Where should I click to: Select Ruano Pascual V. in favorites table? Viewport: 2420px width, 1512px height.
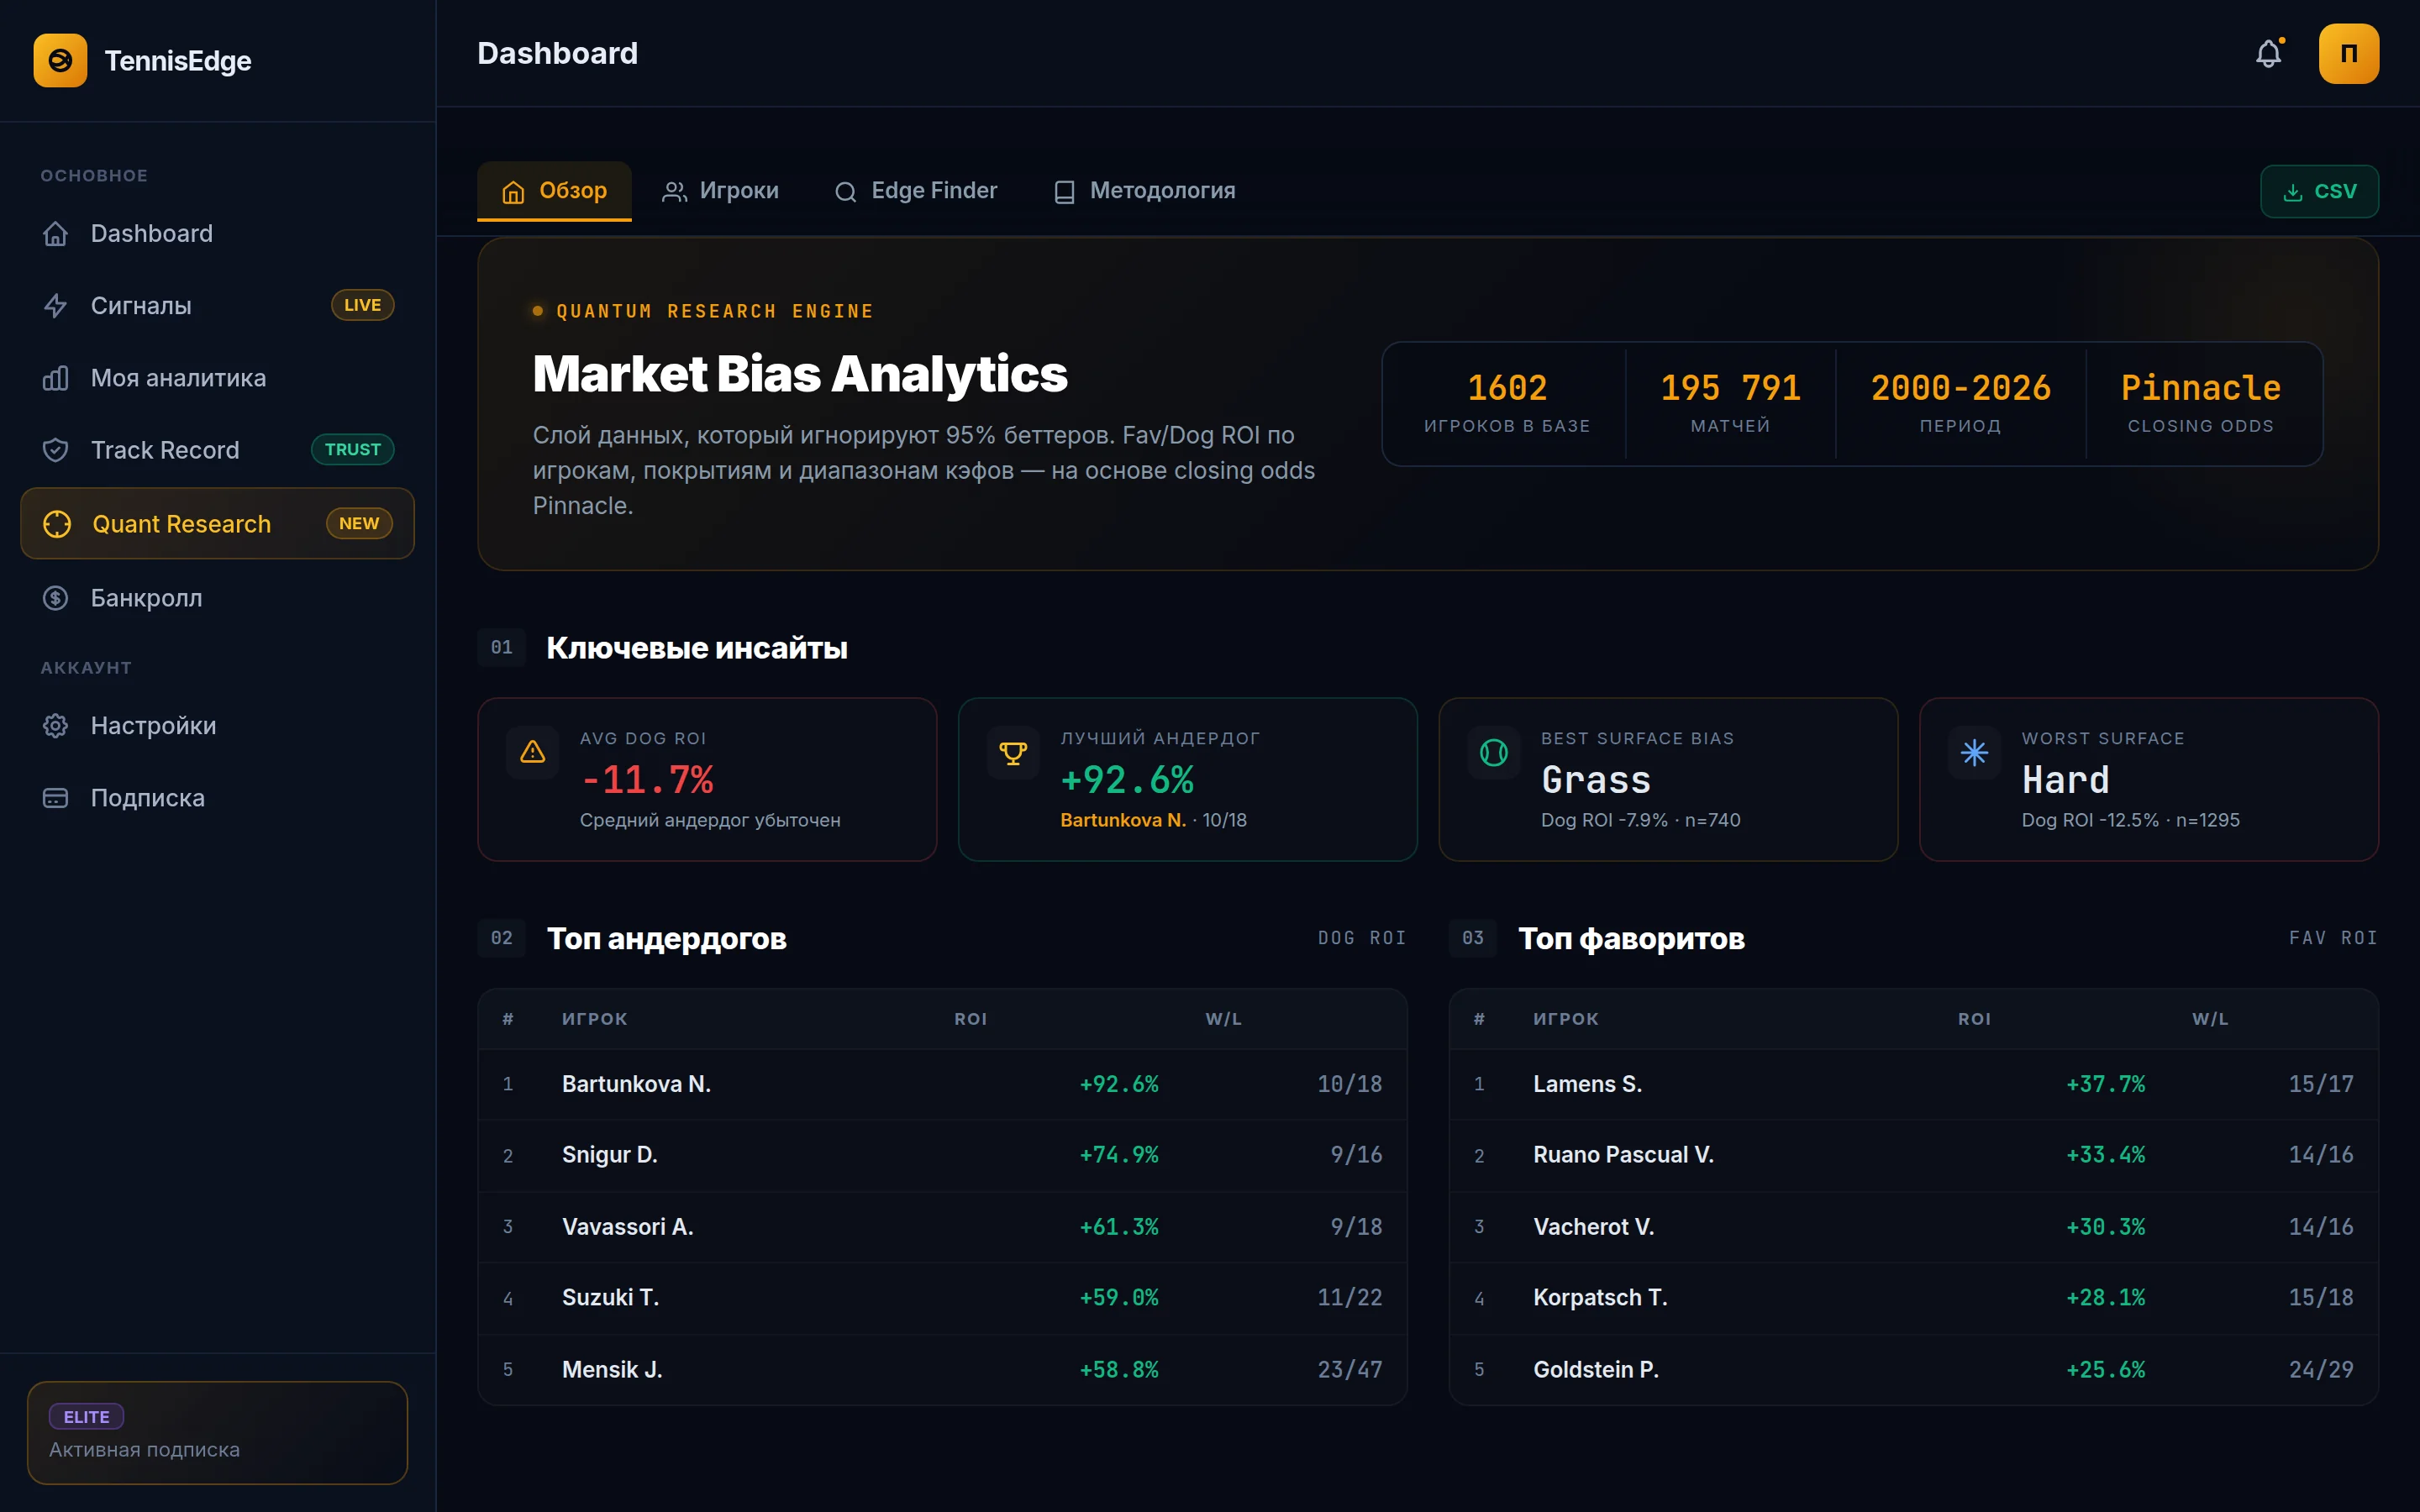coord(1914,1155)
